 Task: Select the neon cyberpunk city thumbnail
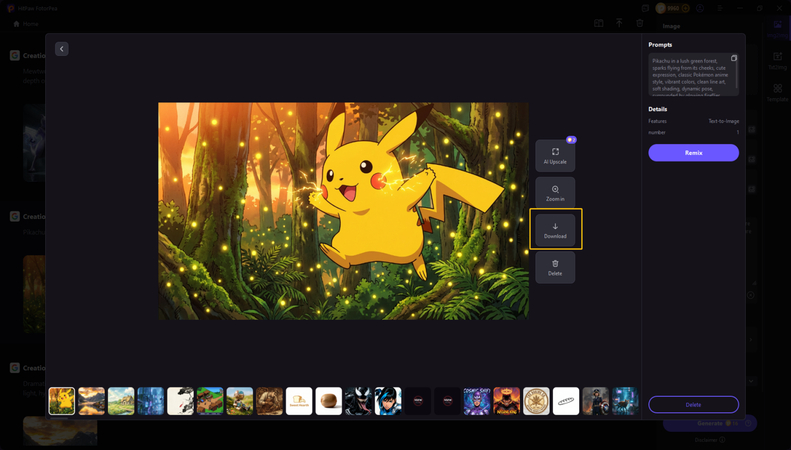pos(625,401)
